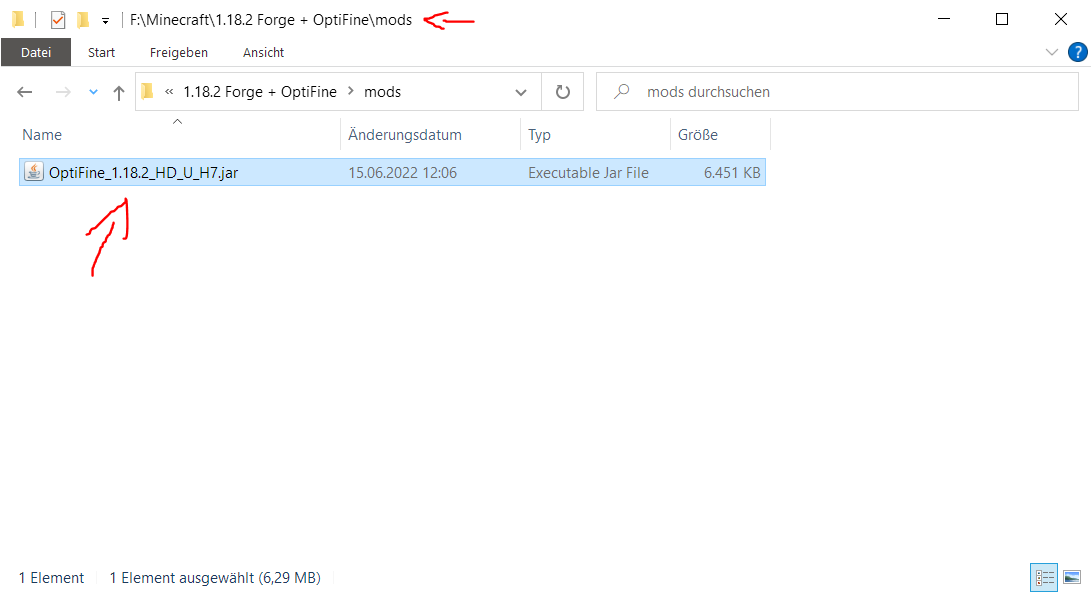The width and height of the screenshot is (1092, 593).
Task: Click the Properties checkmark icon in quick access toolbar
Action: pos(58,20)
